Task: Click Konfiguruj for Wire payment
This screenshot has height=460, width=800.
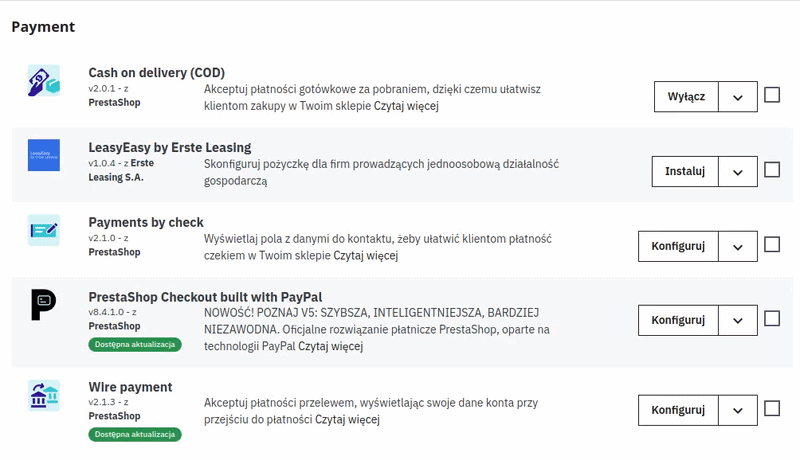Action: pyautogui.click(x=678, y=410)
